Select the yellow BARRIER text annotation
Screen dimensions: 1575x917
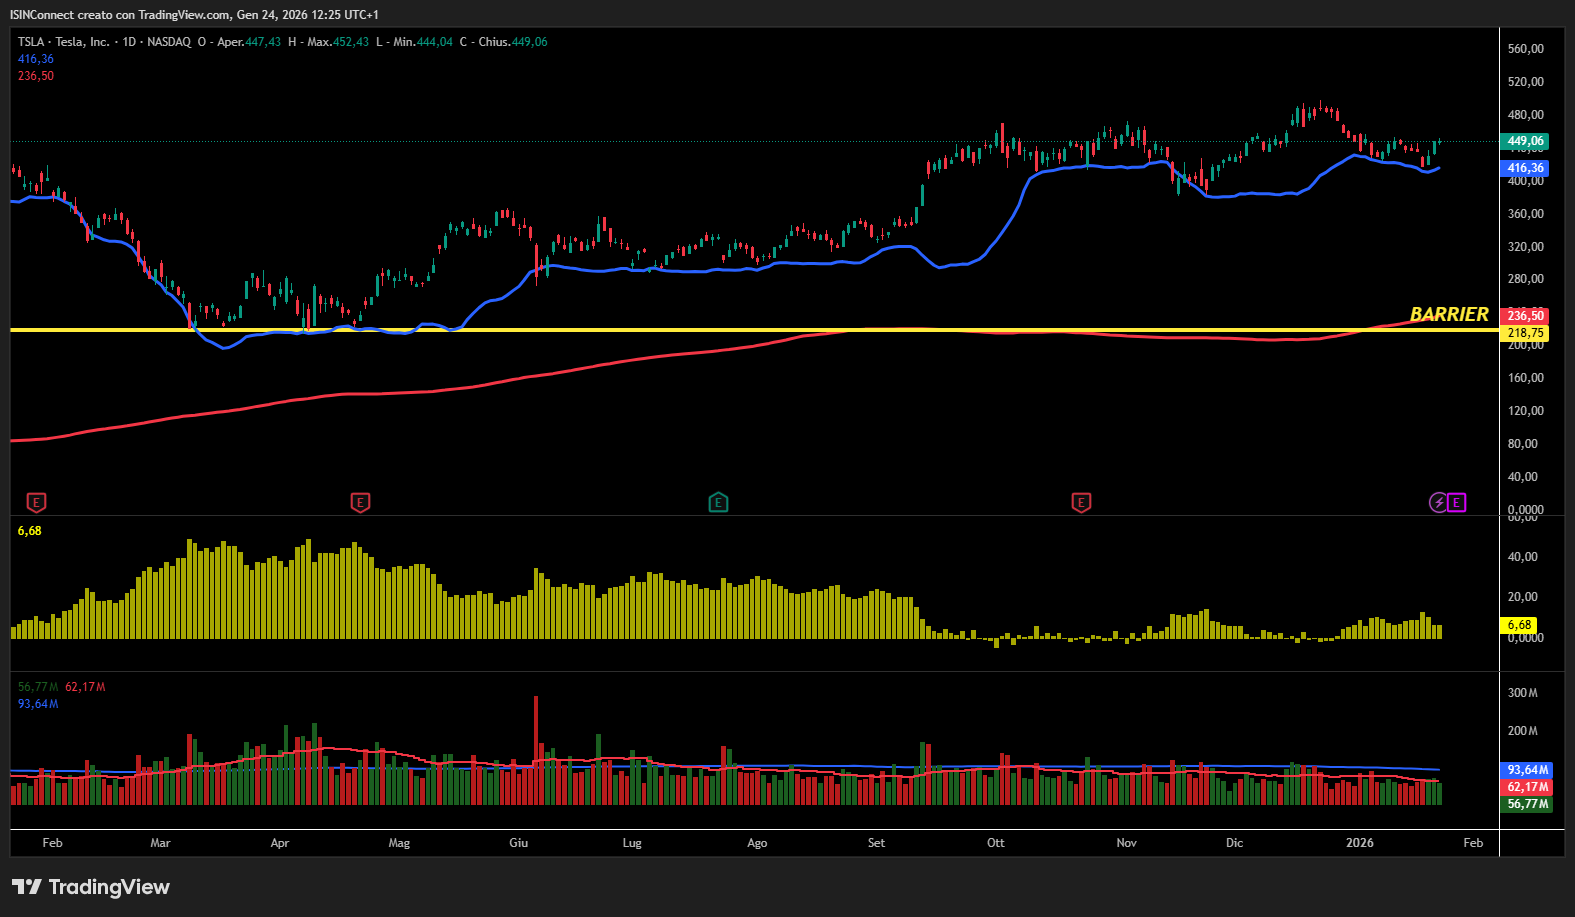1449,314
